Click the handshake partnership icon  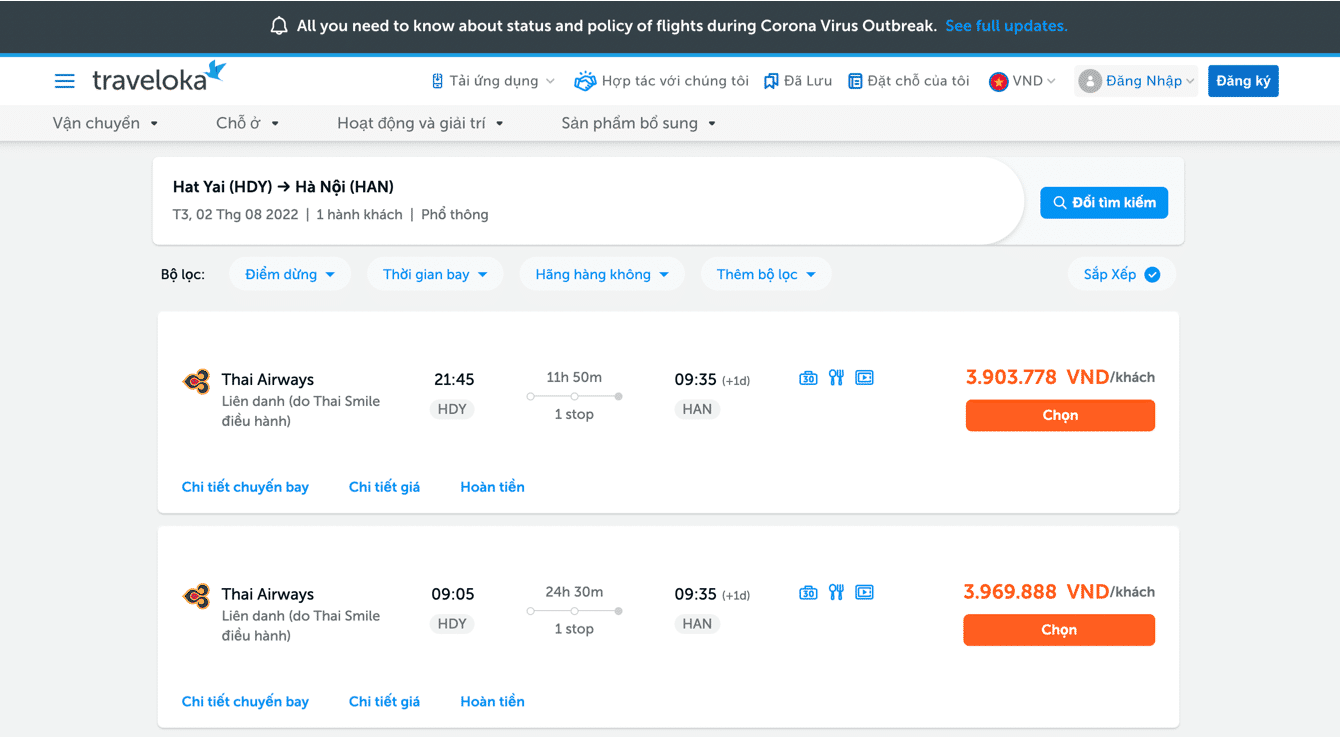585,81
